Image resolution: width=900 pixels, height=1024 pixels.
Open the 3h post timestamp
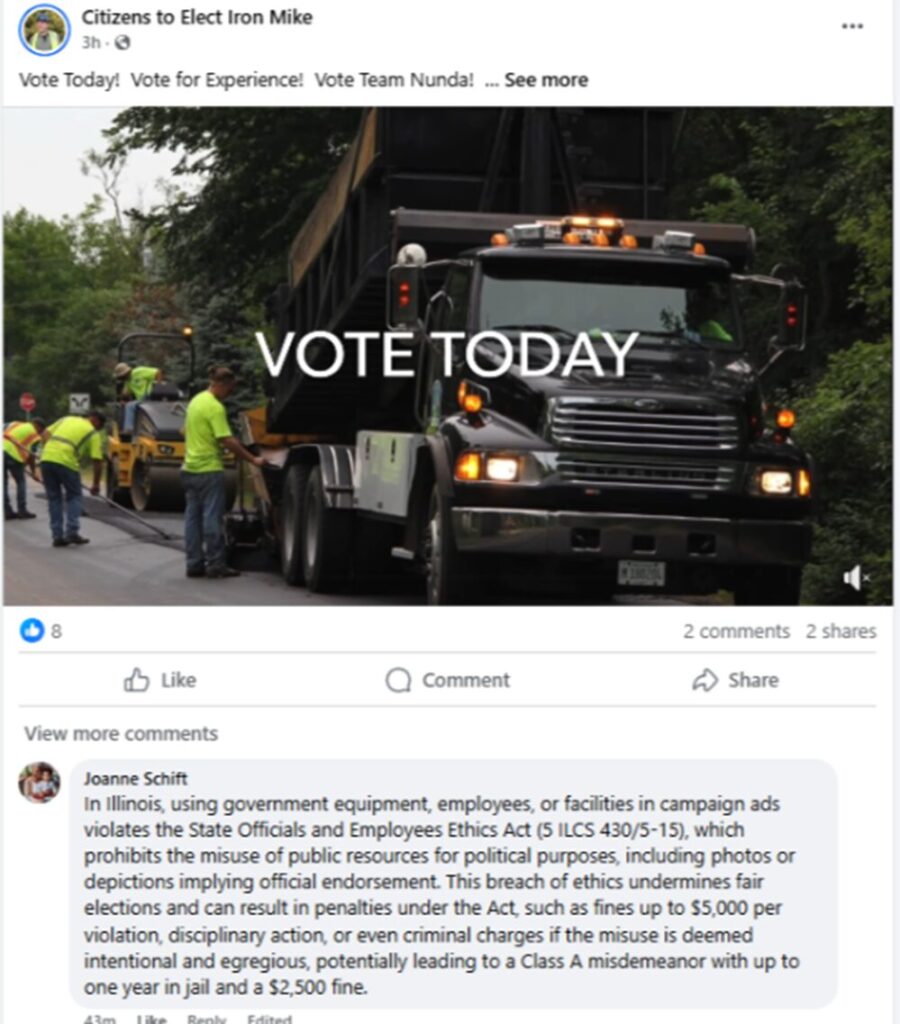91,42
